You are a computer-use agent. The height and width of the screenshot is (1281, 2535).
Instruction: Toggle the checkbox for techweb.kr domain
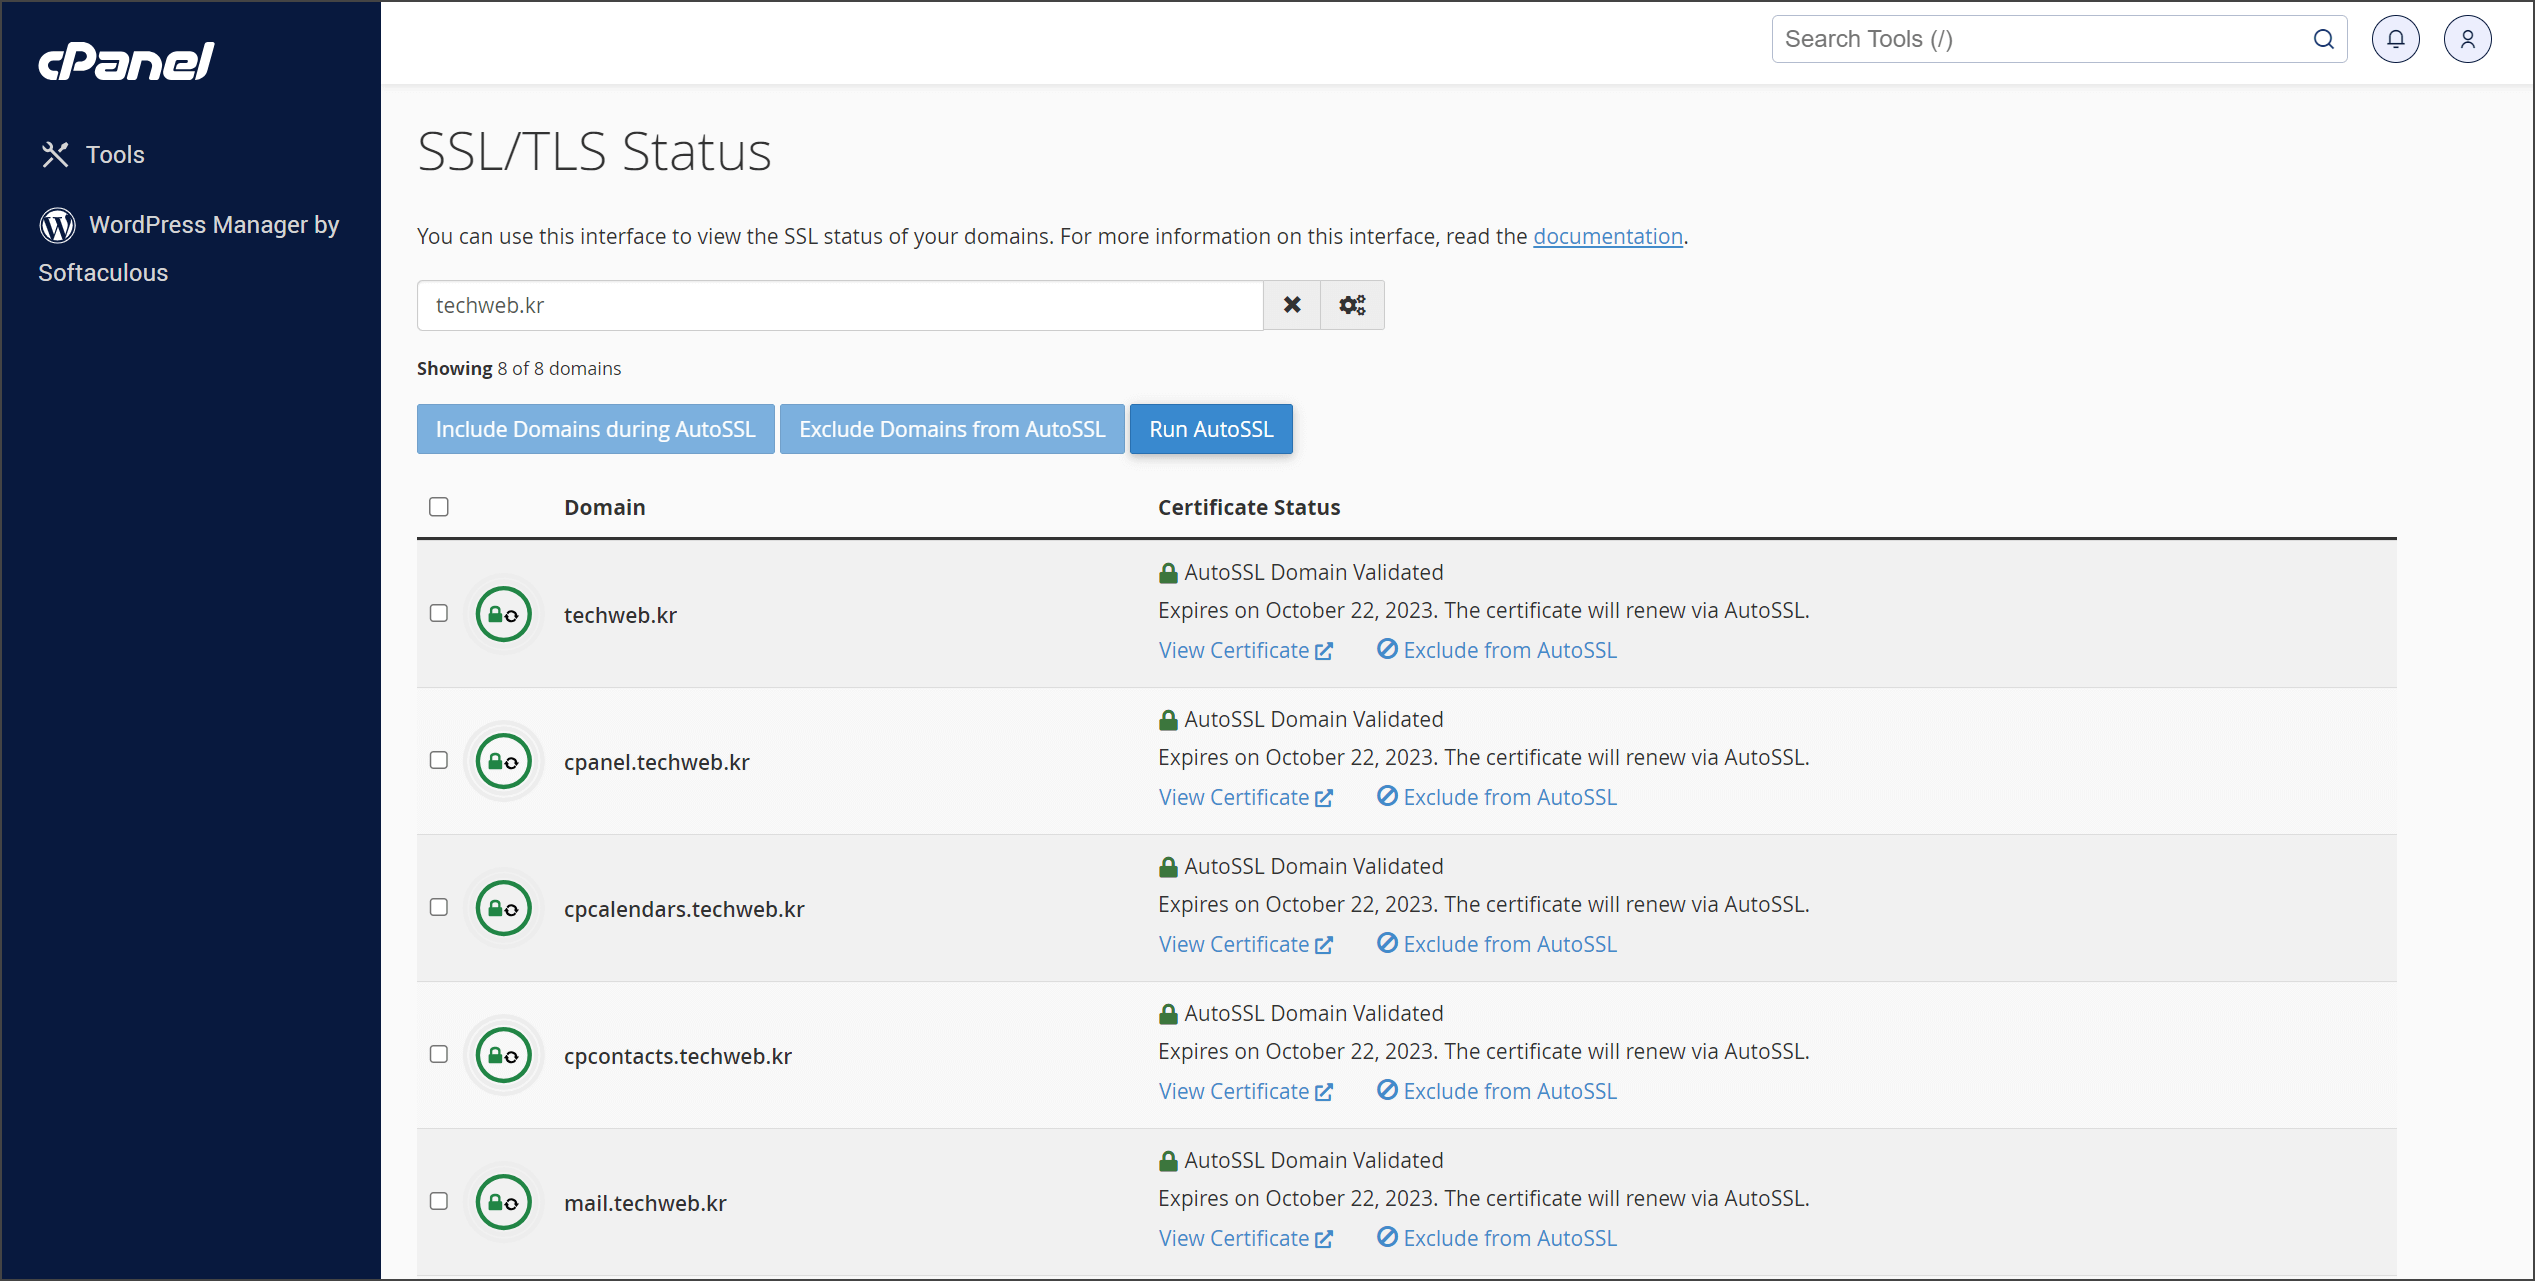click(x=438, y=613)
